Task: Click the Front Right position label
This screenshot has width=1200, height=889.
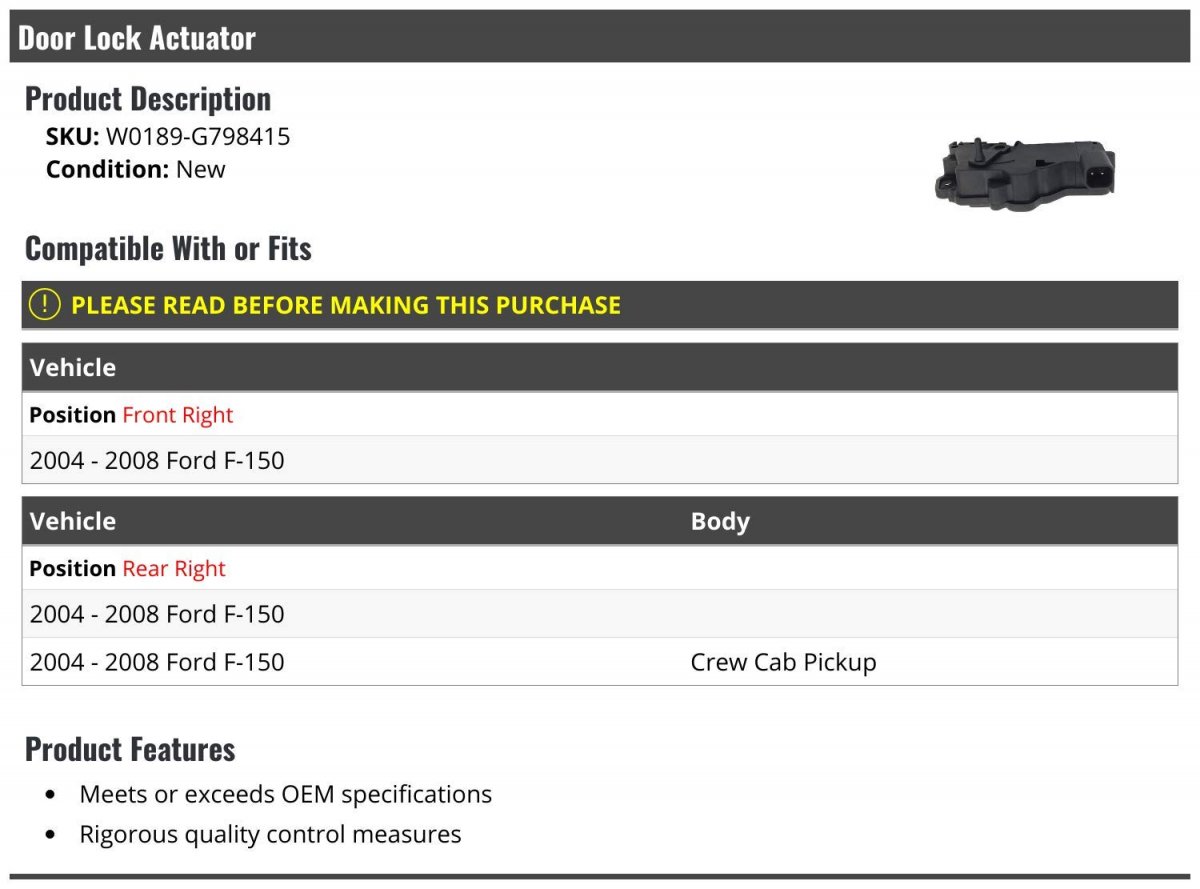Action: [x=177, y=415]
